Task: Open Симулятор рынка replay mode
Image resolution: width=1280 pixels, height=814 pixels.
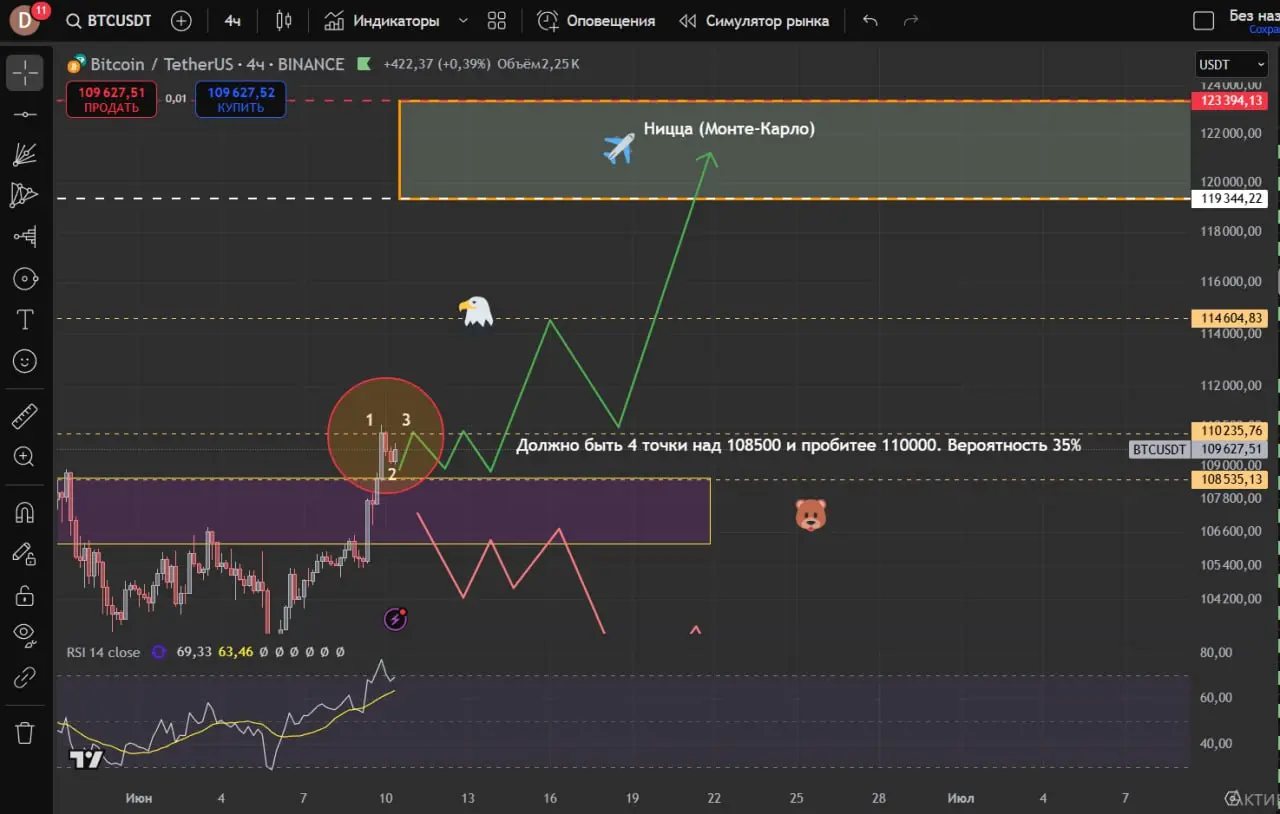Action: pos(754,21)
